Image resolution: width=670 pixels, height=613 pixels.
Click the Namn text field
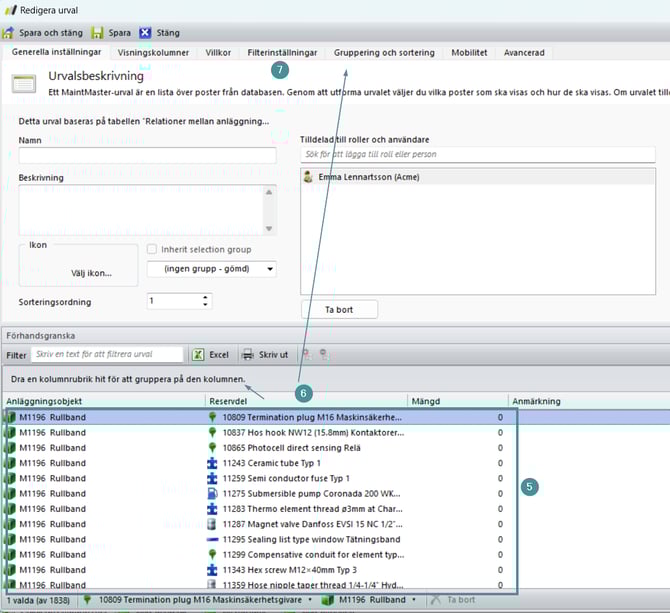click(x=147, y=155)
